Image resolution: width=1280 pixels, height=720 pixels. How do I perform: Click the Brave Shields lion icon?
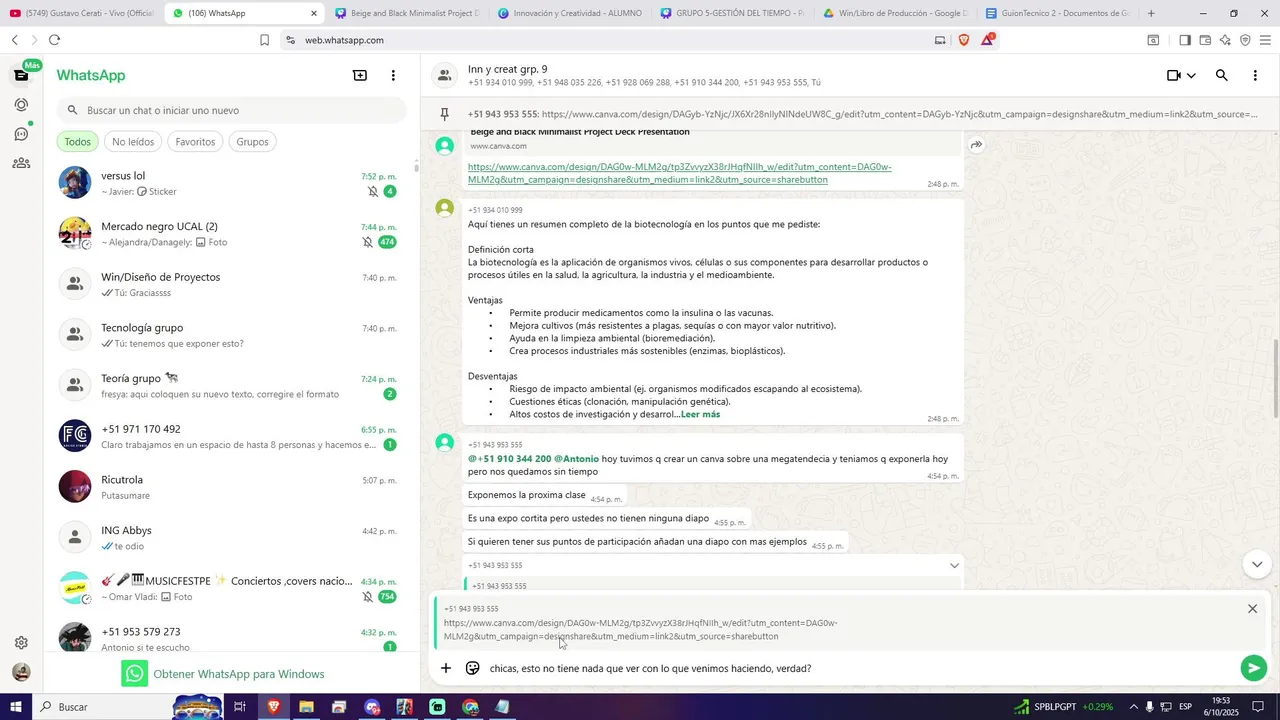point(964,40)
